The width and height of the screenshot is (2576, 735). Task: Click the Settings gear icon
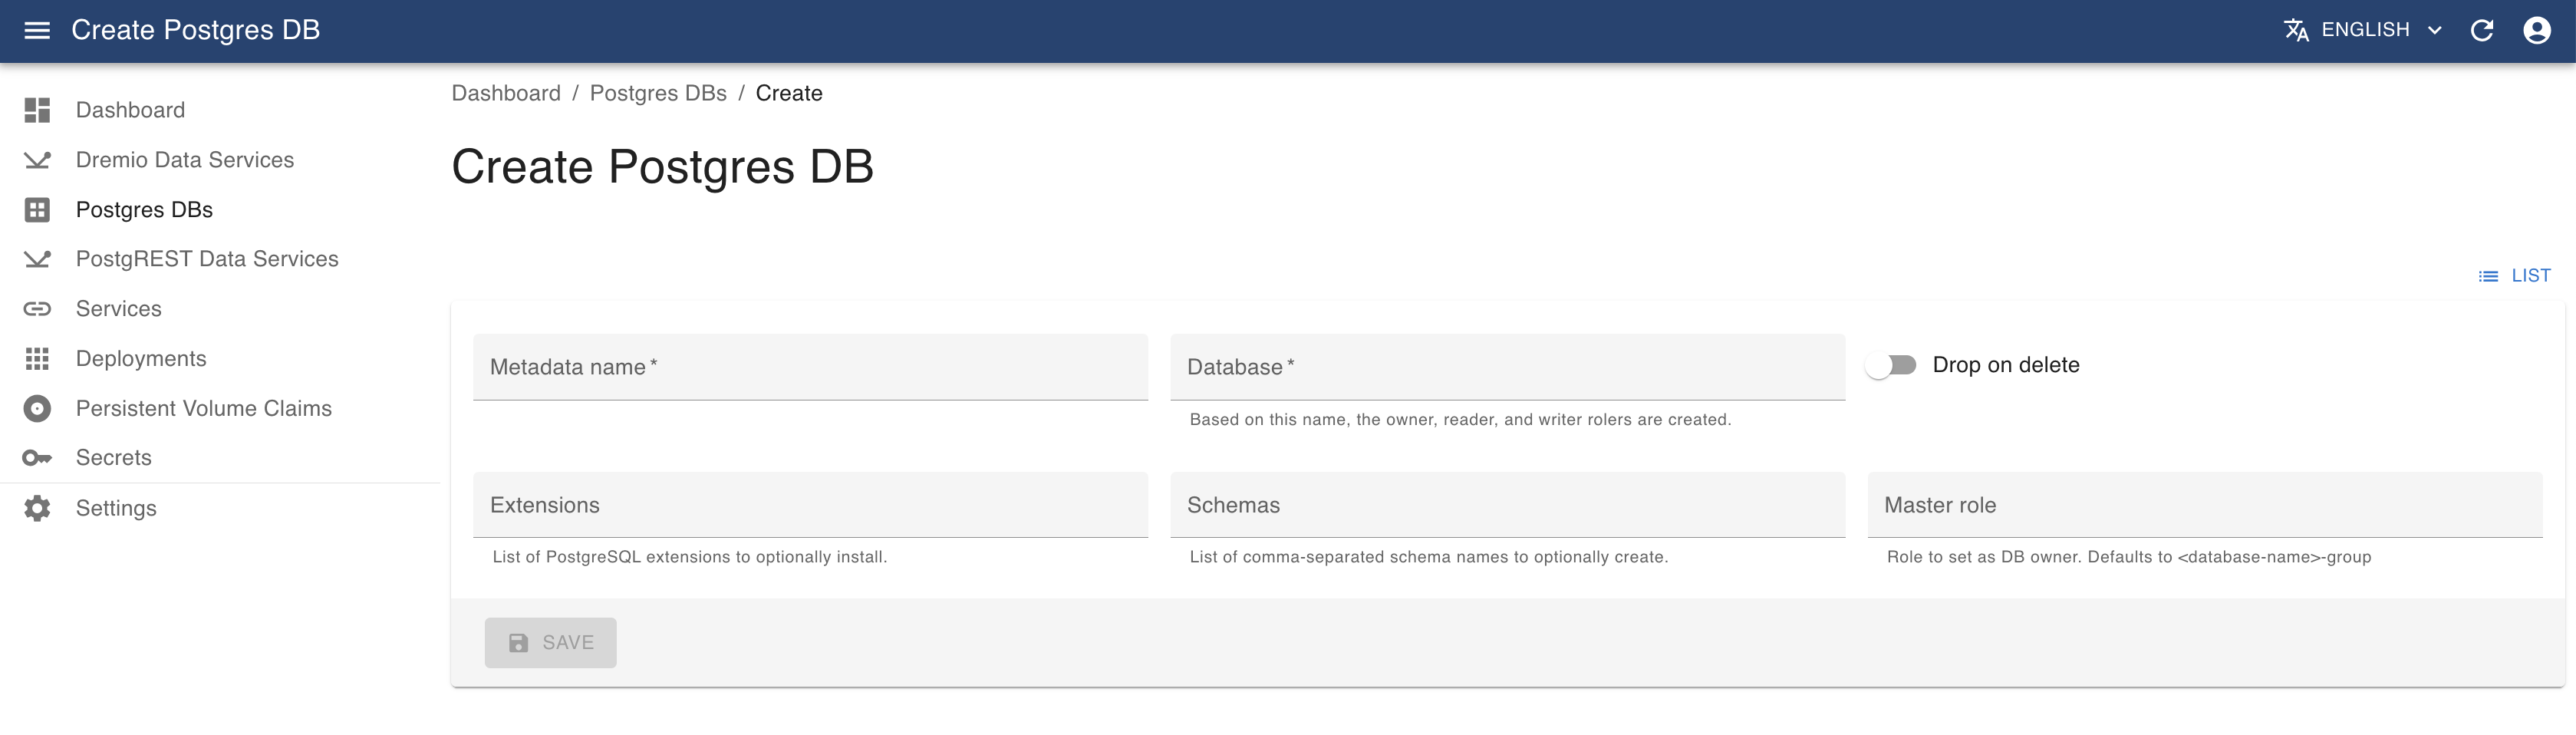[37, 508]
